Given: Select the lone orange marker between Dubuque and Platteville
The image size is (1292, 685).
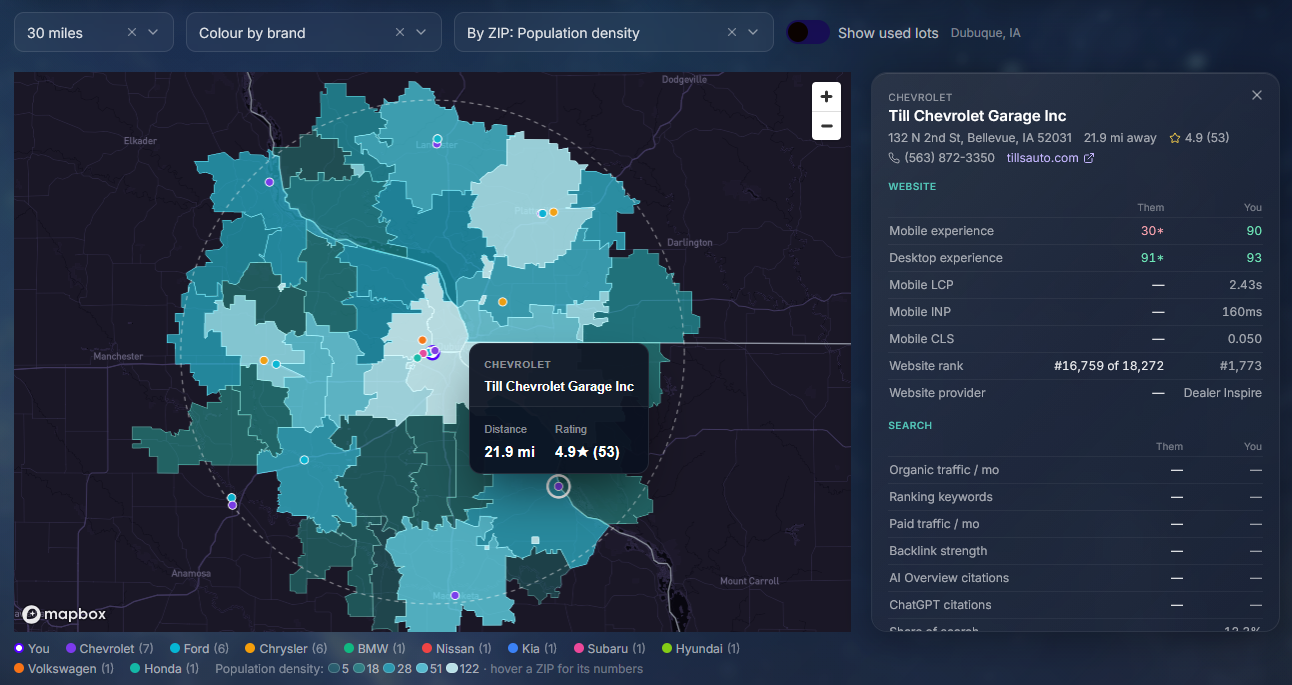Looking at the screenshot, I should pyautogui.click(x=503, y=301).
